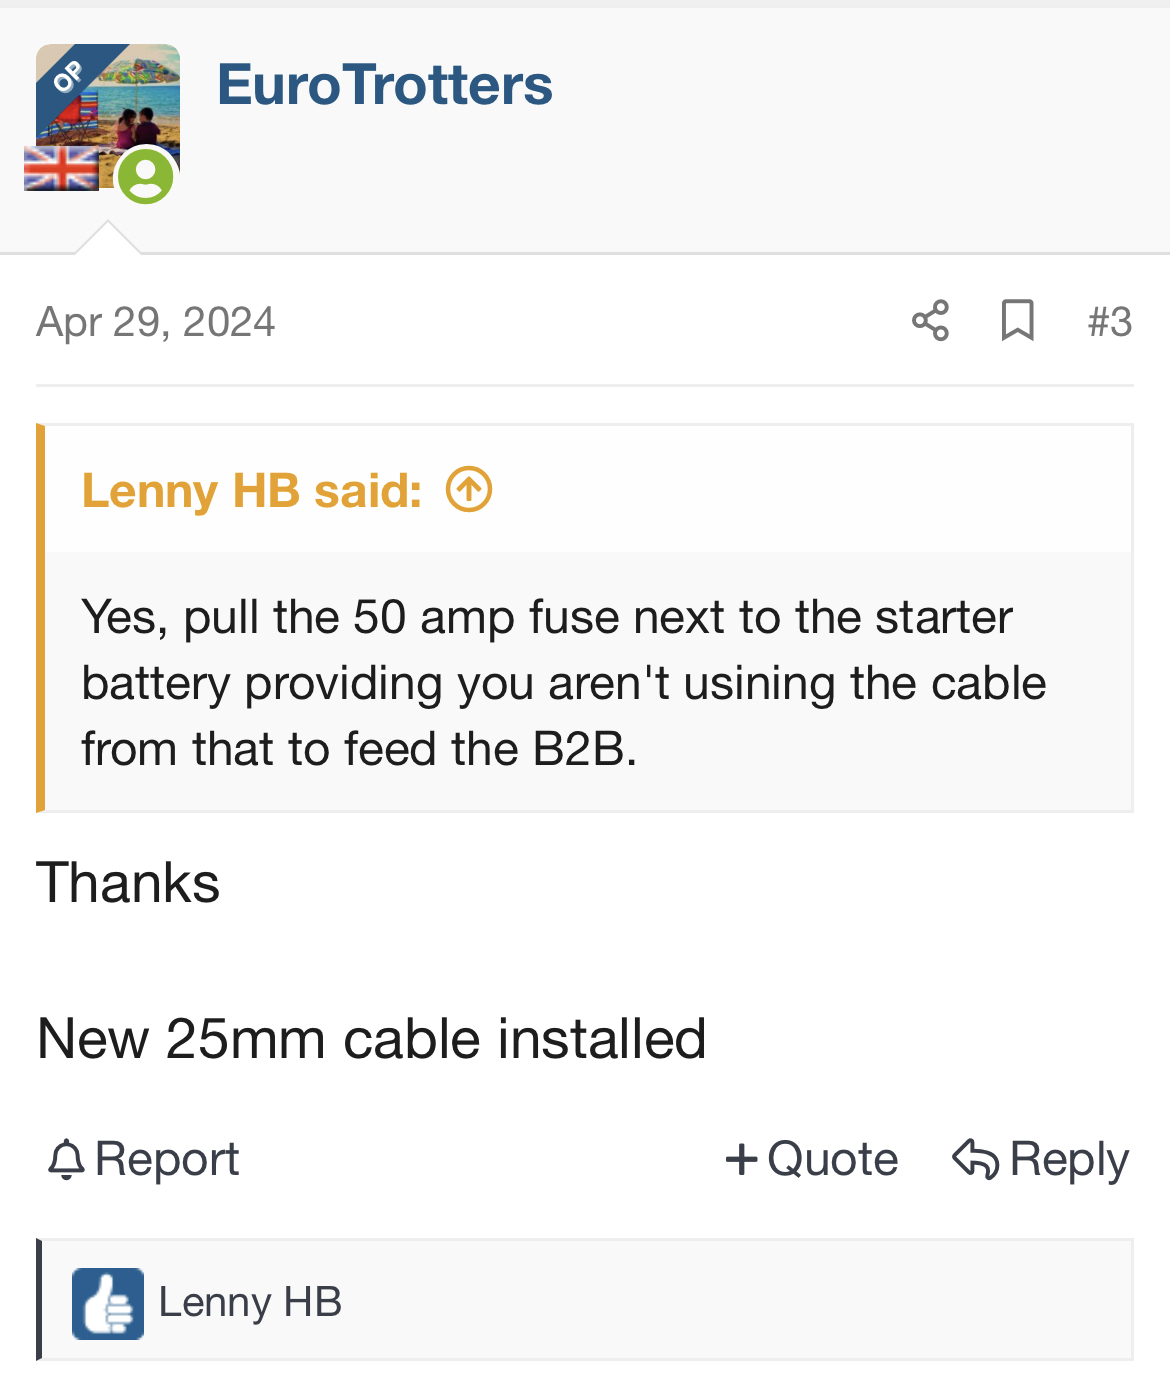Screen dimensions: 1170x1385
Task: Open post permalink #3
Action: pos(1110,322)
